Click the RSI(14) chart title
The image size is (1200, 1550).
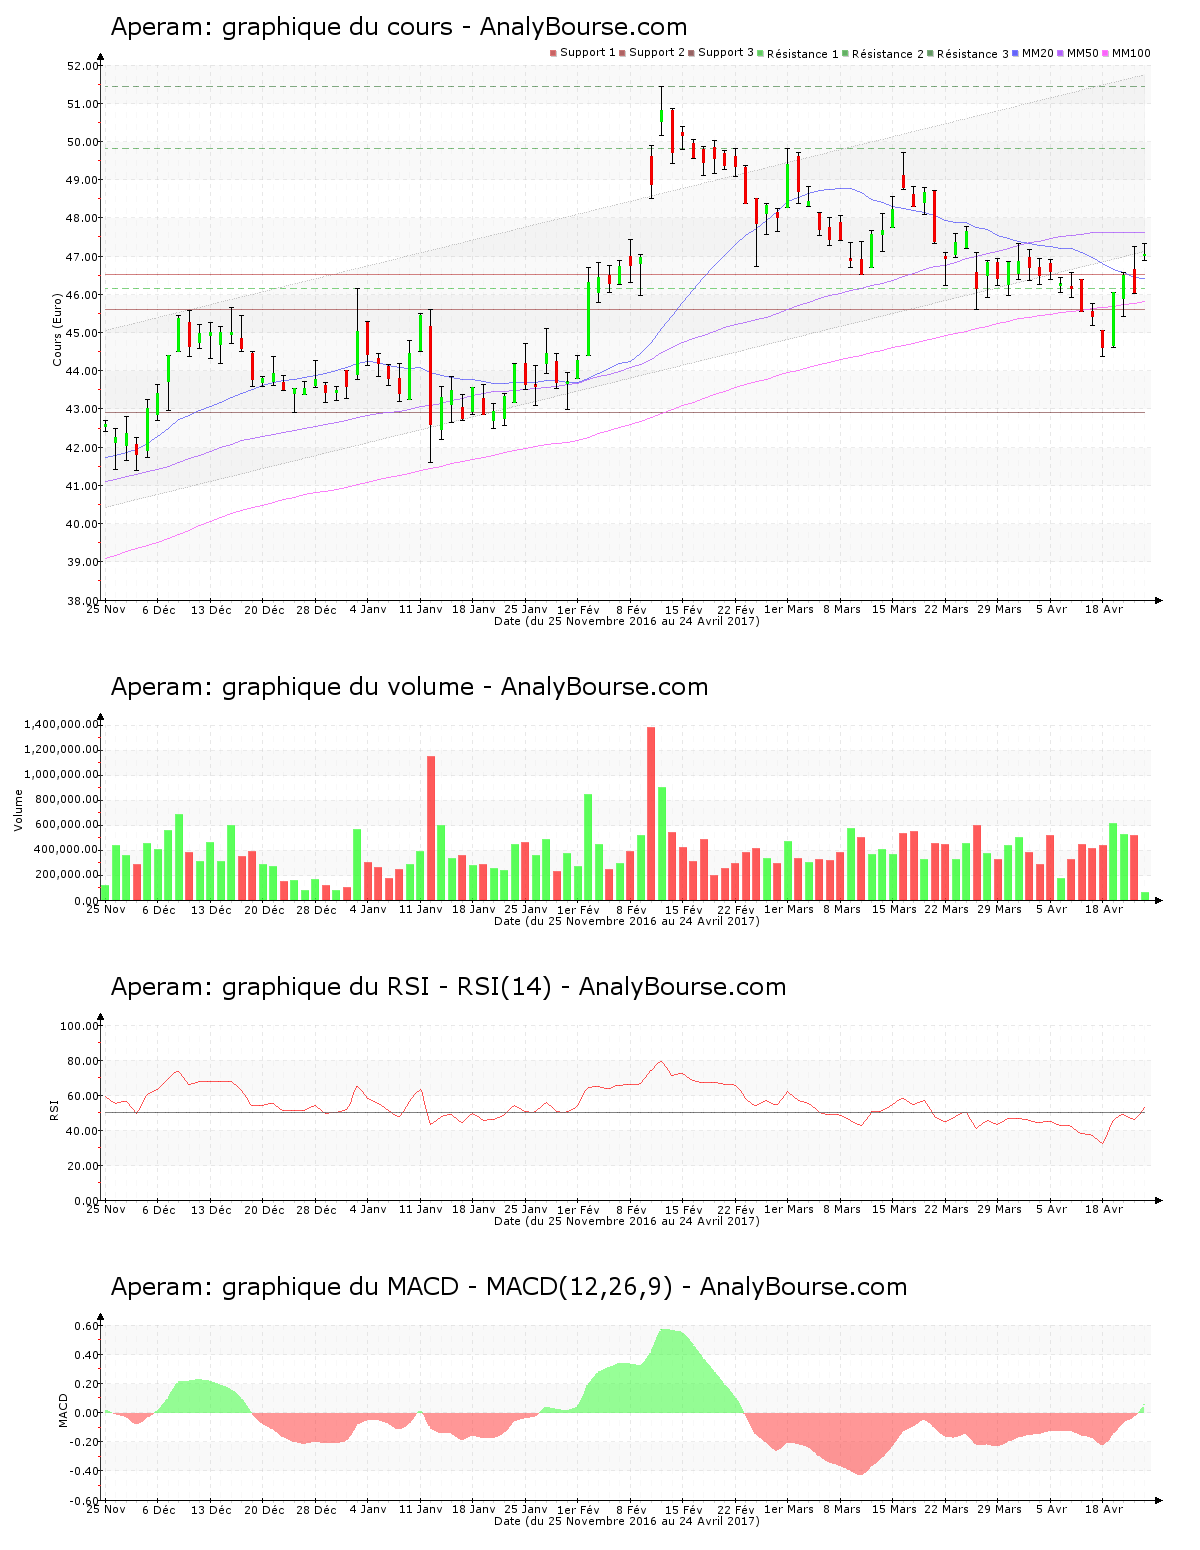point(448,987)
